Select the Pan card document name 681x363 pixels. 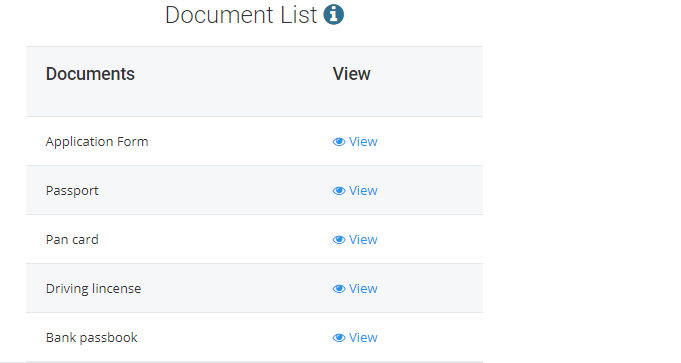[x=72, y=240]
